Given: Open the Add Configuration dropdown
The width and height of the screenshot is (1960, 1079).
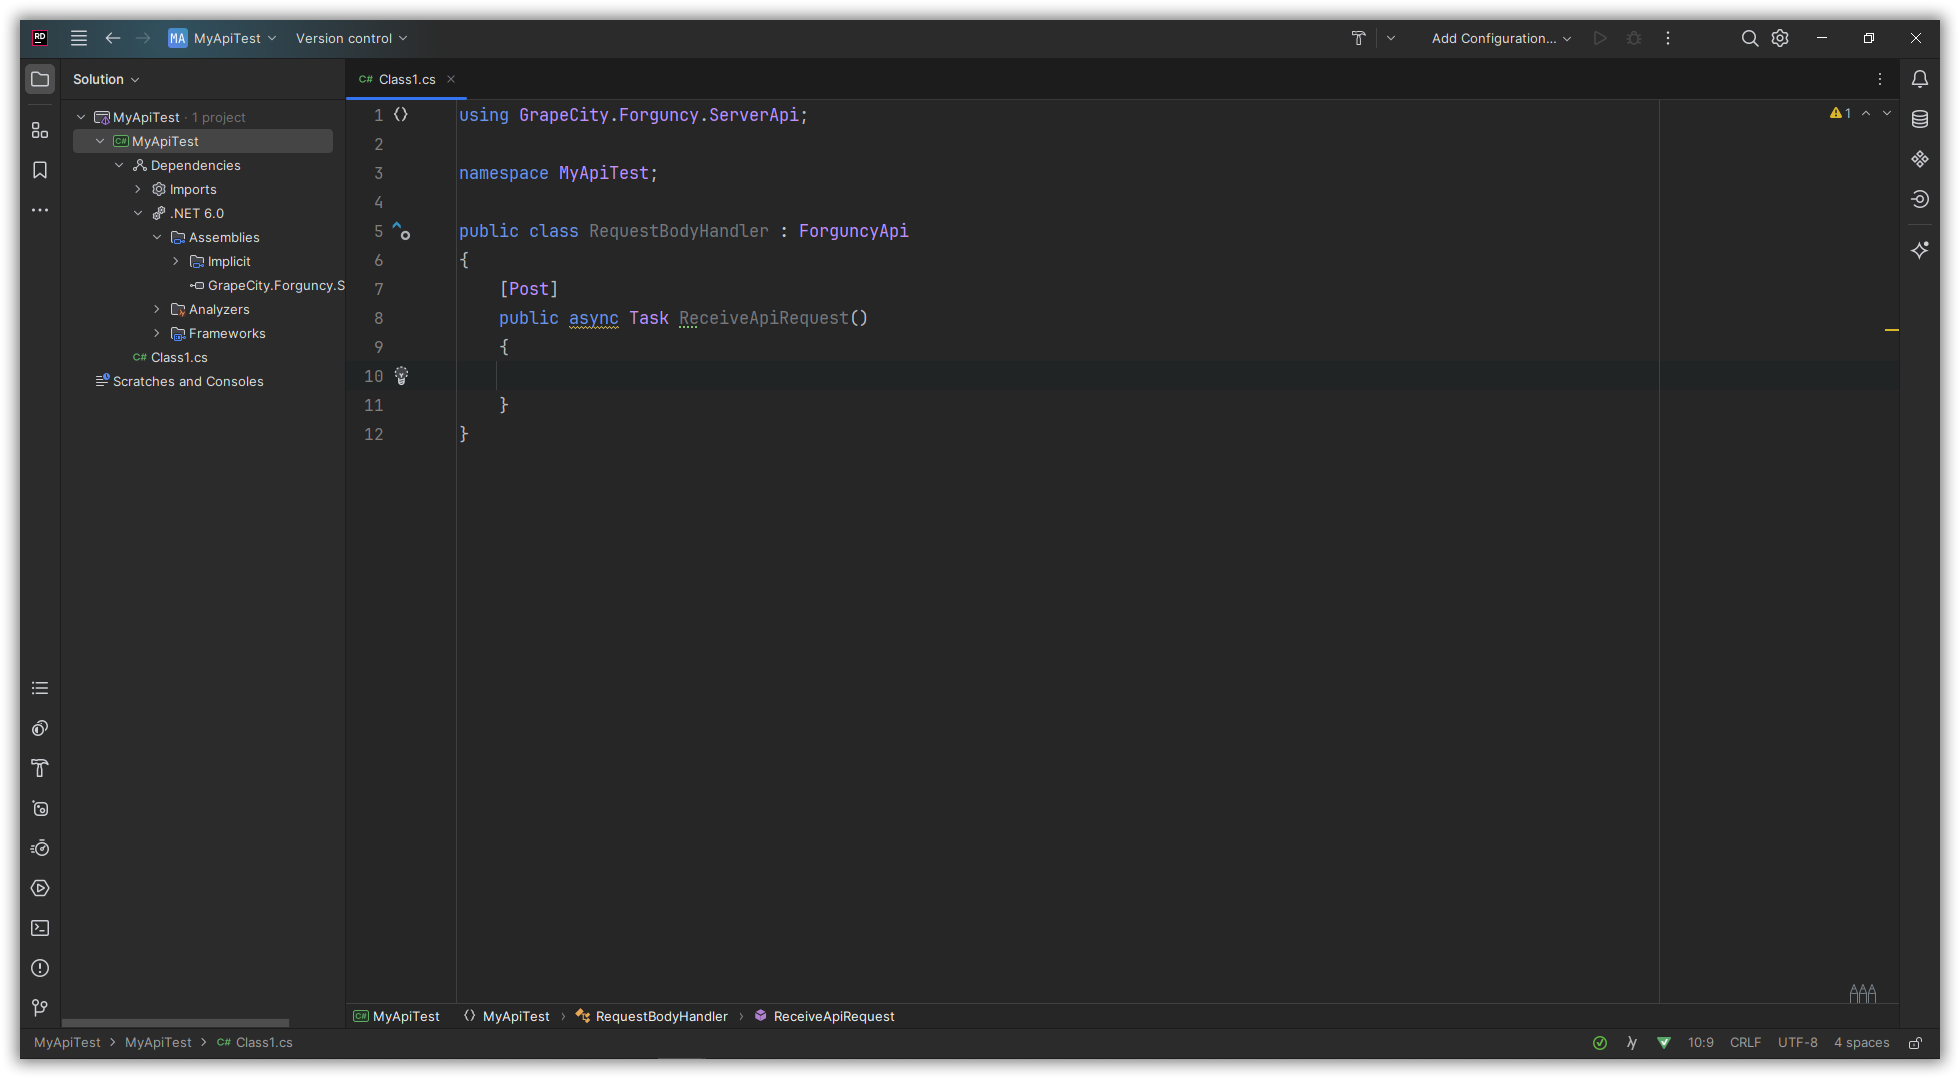Looking at the screenshot, I should pyautogui.click(x=1501, y=38).
